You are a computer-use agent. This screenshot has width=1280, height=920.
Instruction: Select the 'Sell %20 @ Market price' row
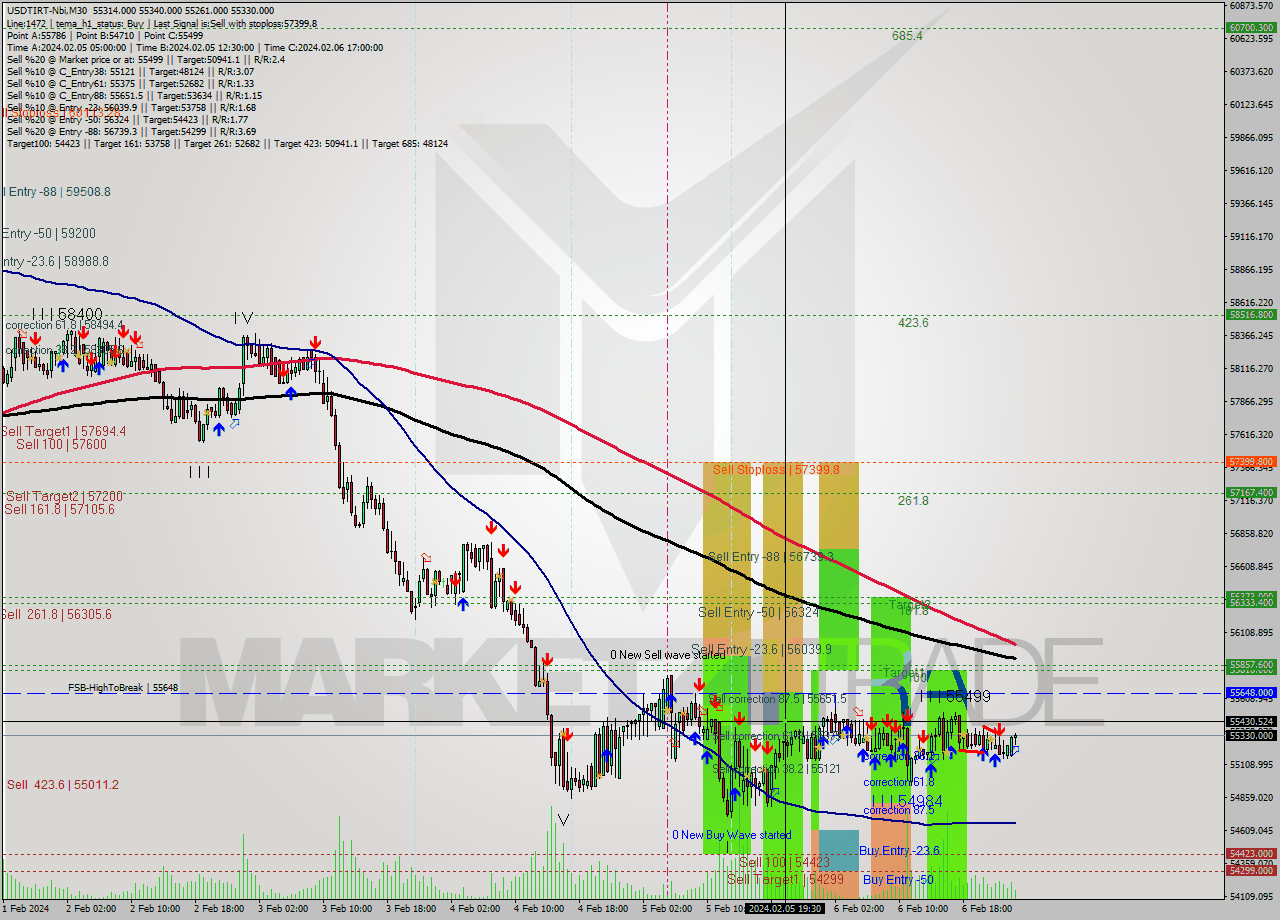(146, 59)
